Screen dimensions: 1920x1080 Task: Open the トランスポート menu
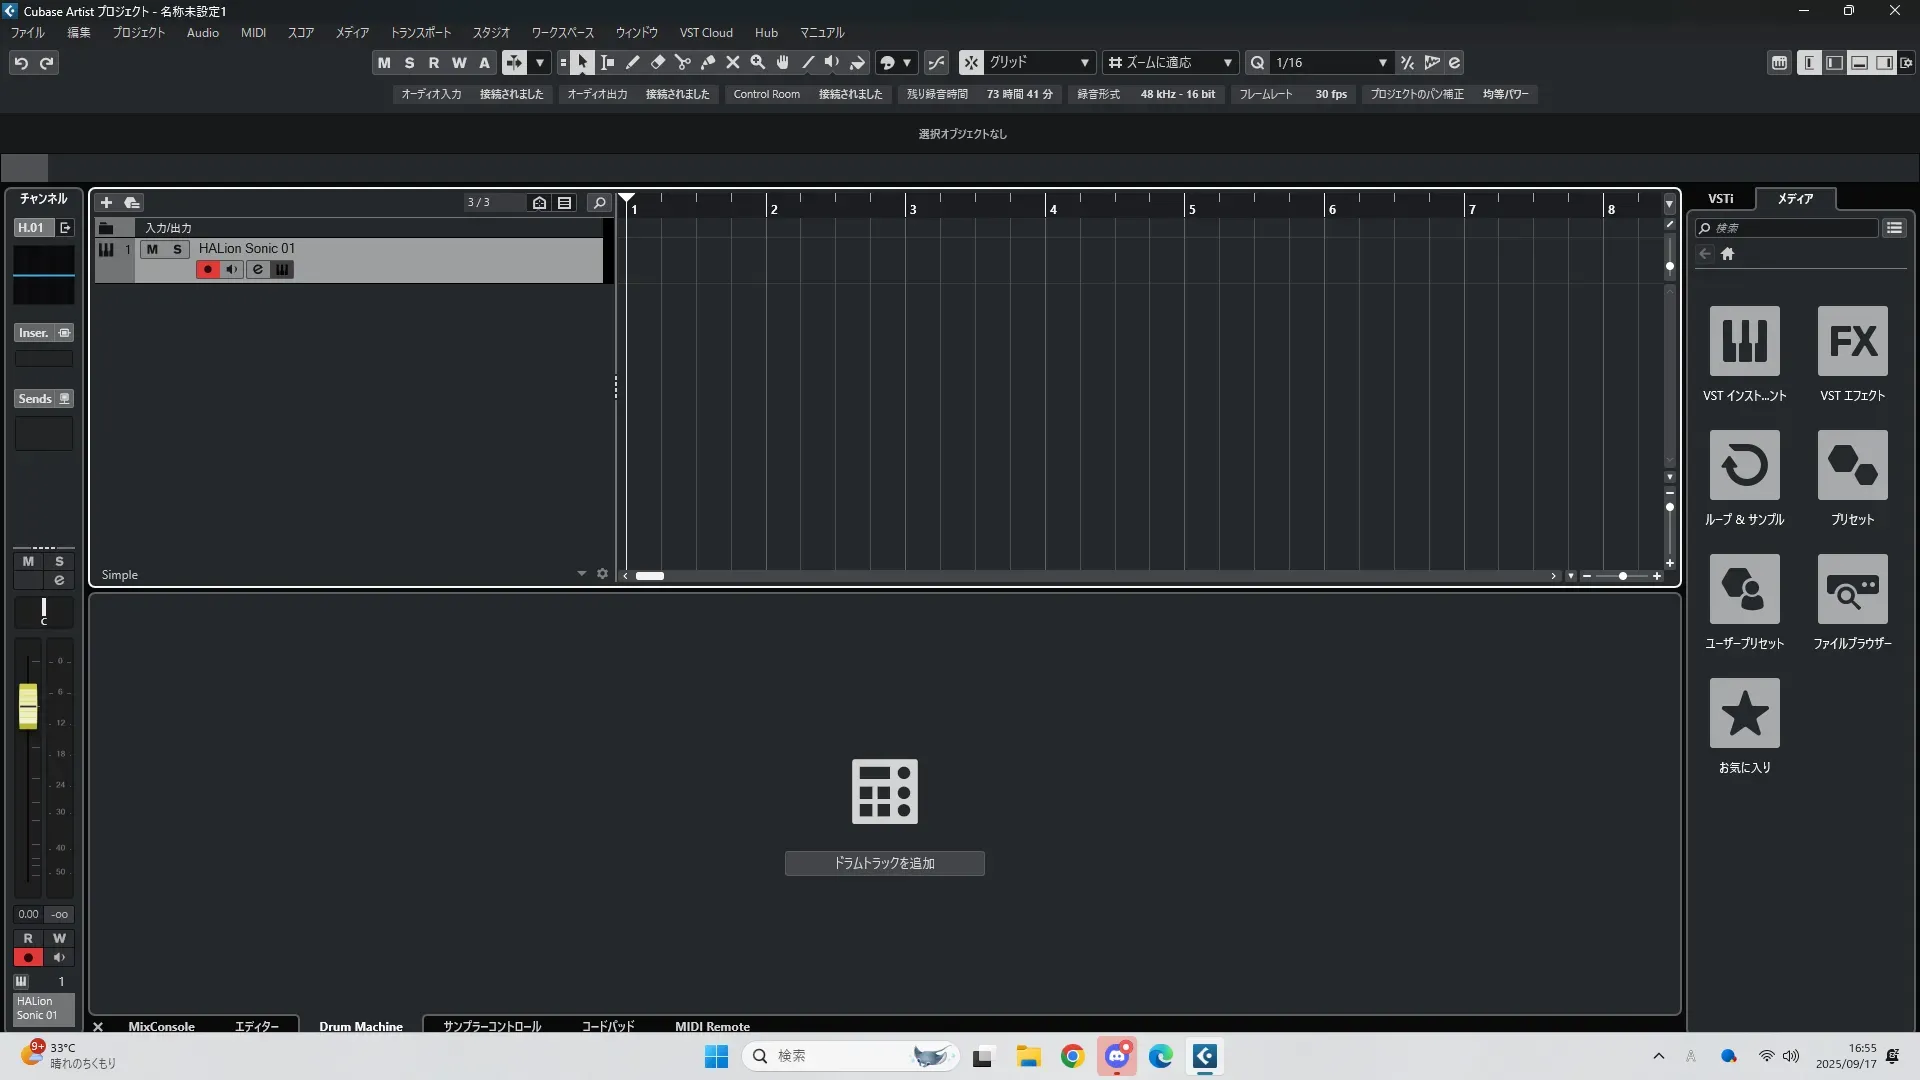click(420, 33)
